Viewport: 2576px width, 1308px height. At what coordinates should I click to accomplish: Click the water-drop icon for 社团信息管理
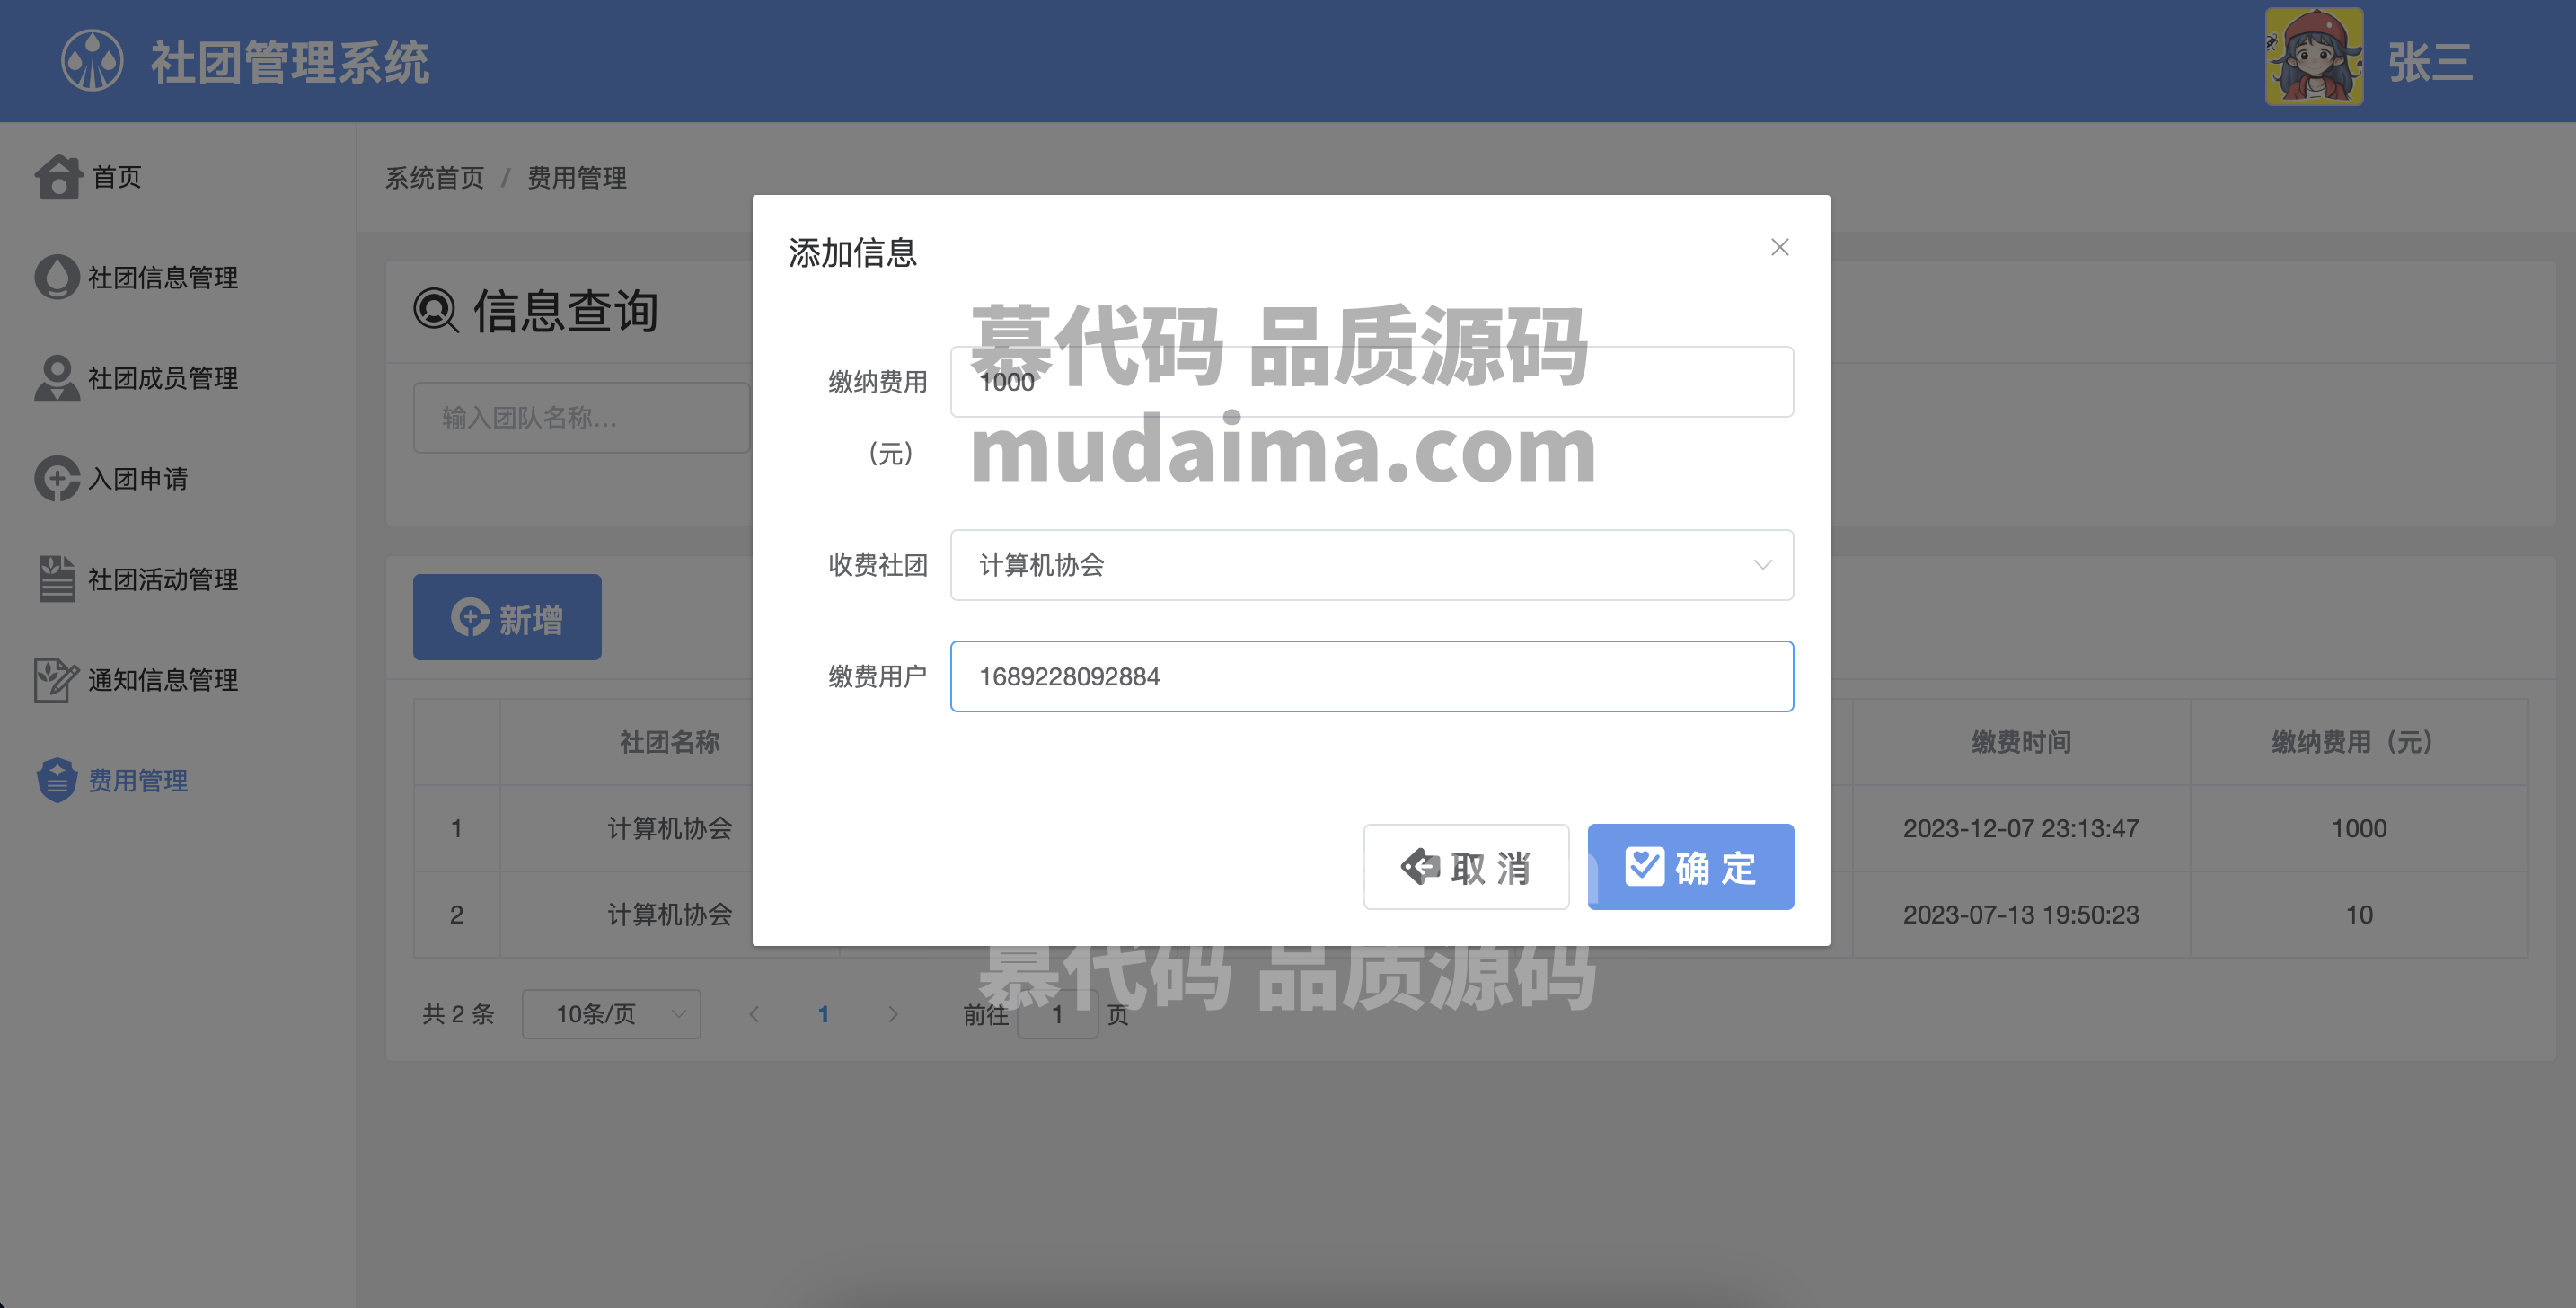point(57,277)
